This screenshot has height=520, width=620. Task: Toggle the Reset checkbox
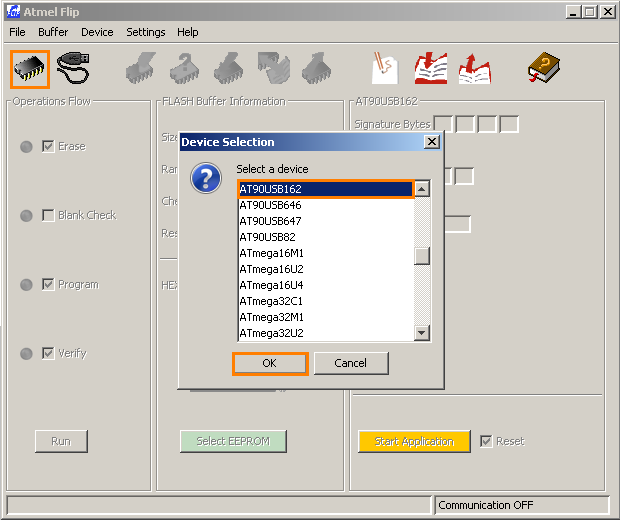(x=486, y=441)
